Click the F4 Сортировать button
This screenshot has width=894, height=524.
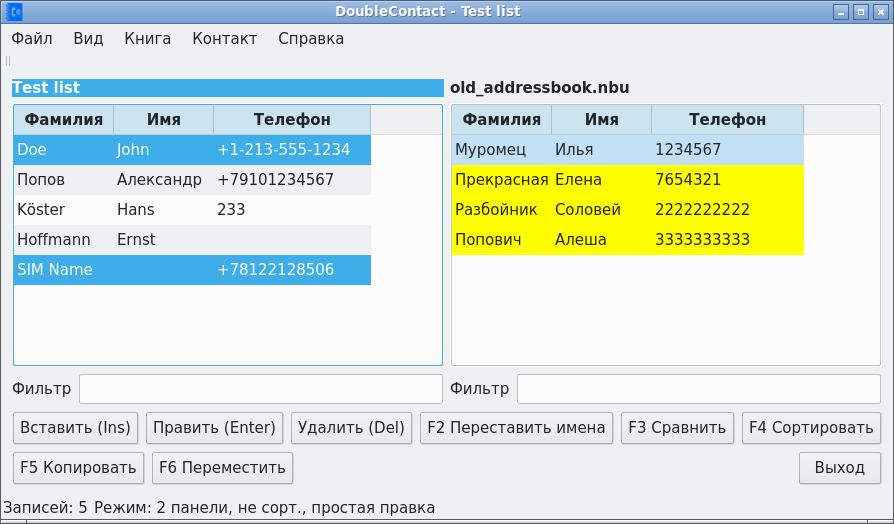click(811, 428)
